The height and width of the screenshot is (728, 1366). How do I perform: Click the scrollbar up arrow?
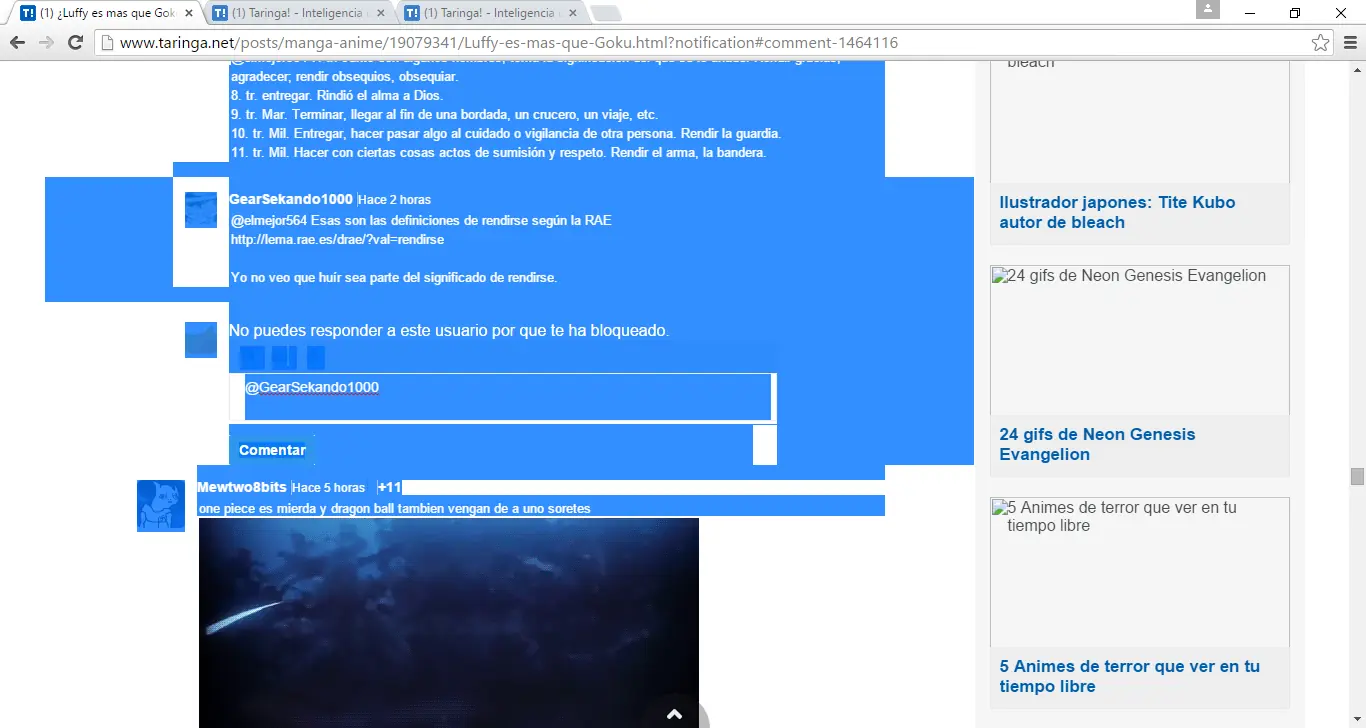point(1357,69)
